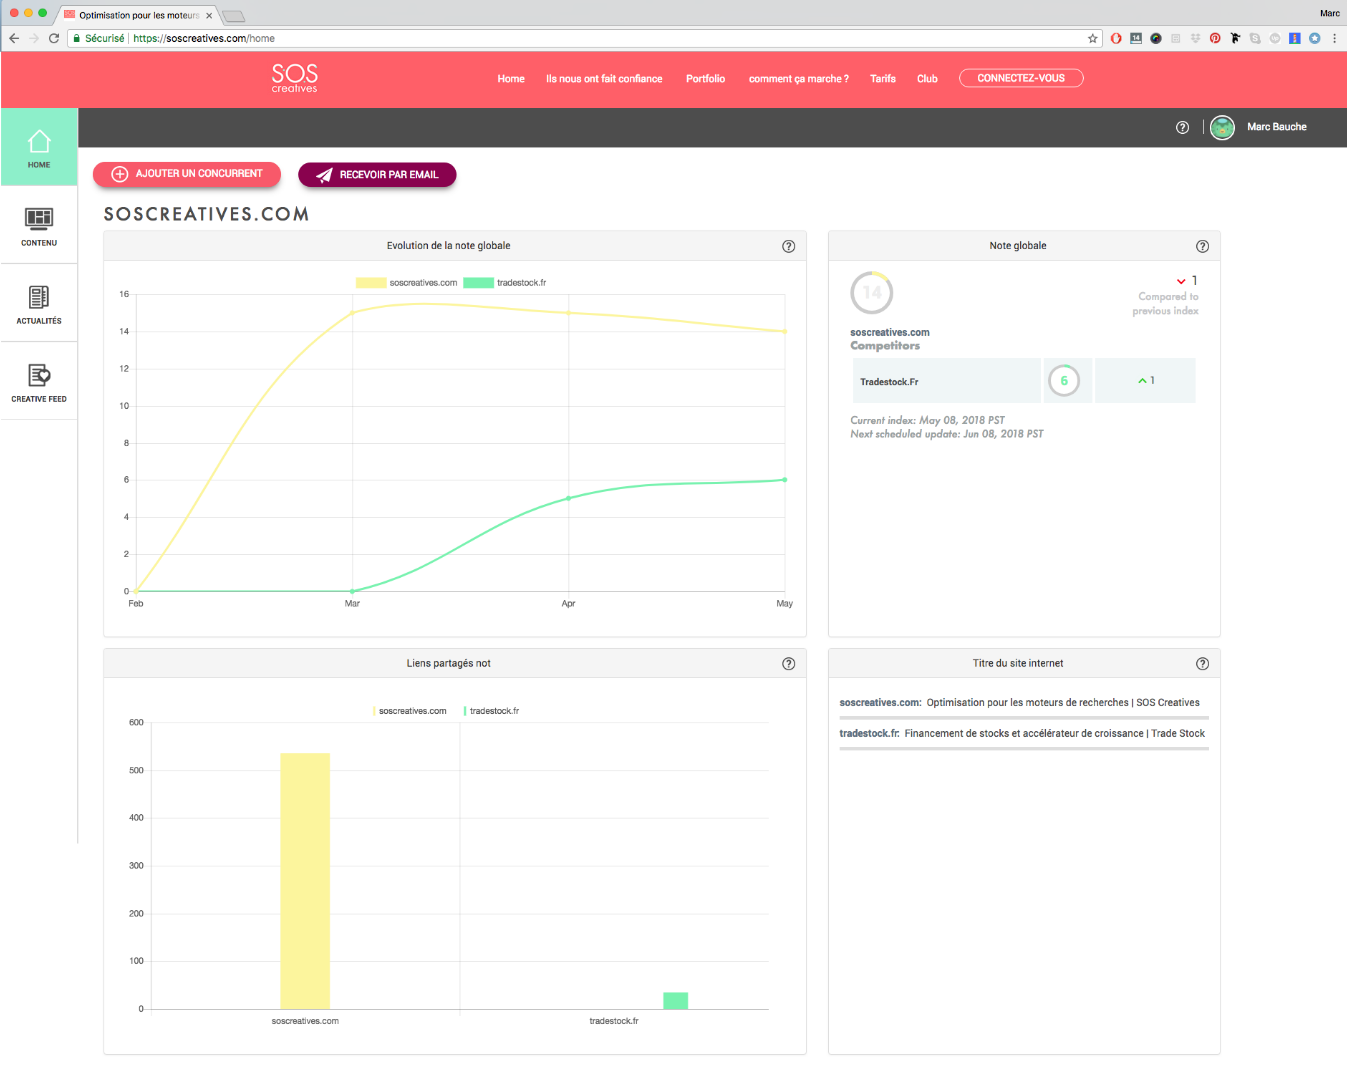Toggle tradestock.fr series in line chart legend
Image resolution: width=1347 pixels, height=1080 pixels.
(505, 283)
